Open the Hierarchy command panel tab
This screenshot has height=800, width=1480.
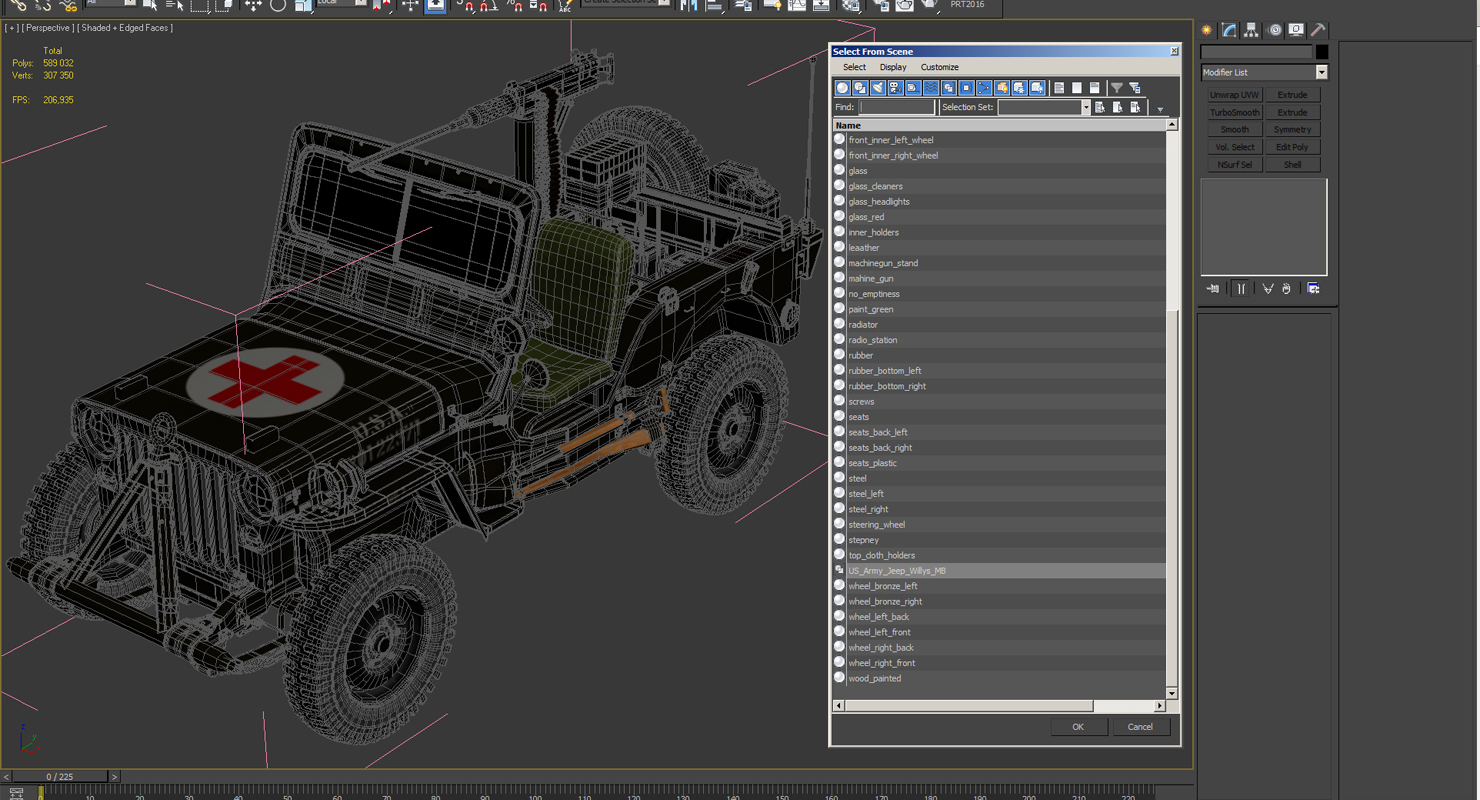pos(1251,30)
